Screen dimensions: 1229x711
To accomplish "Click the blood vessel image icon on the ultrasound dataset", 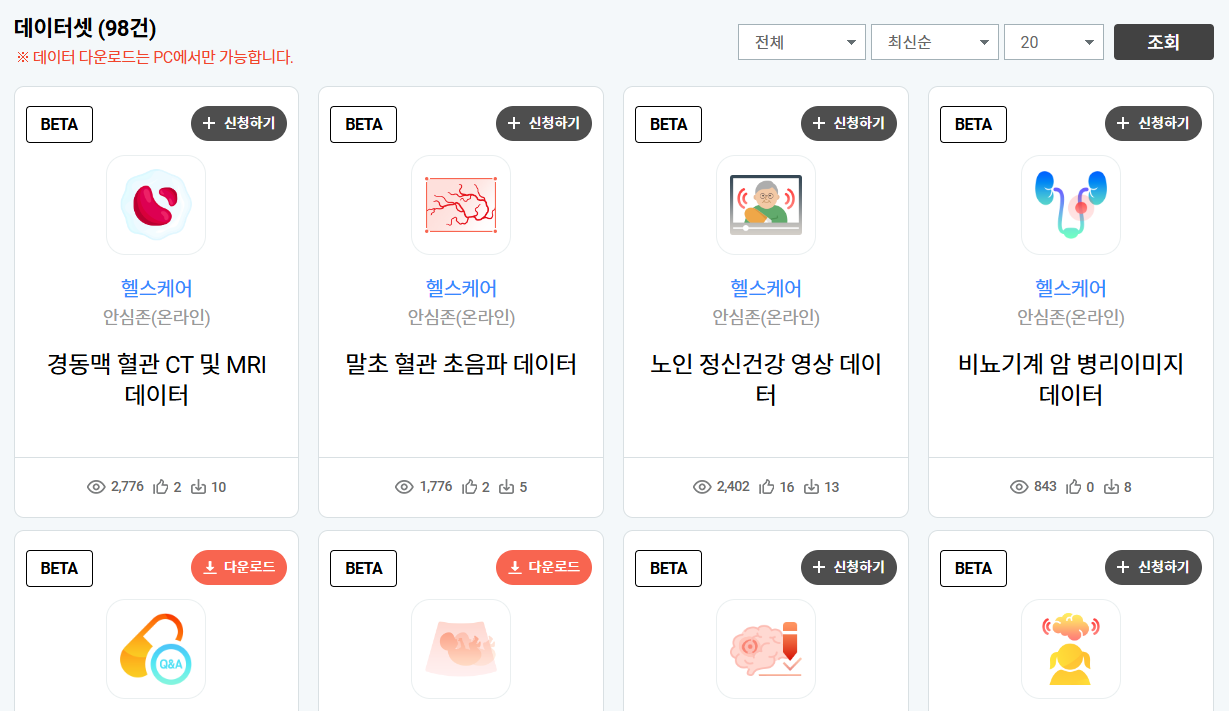I will pos(460,205).
